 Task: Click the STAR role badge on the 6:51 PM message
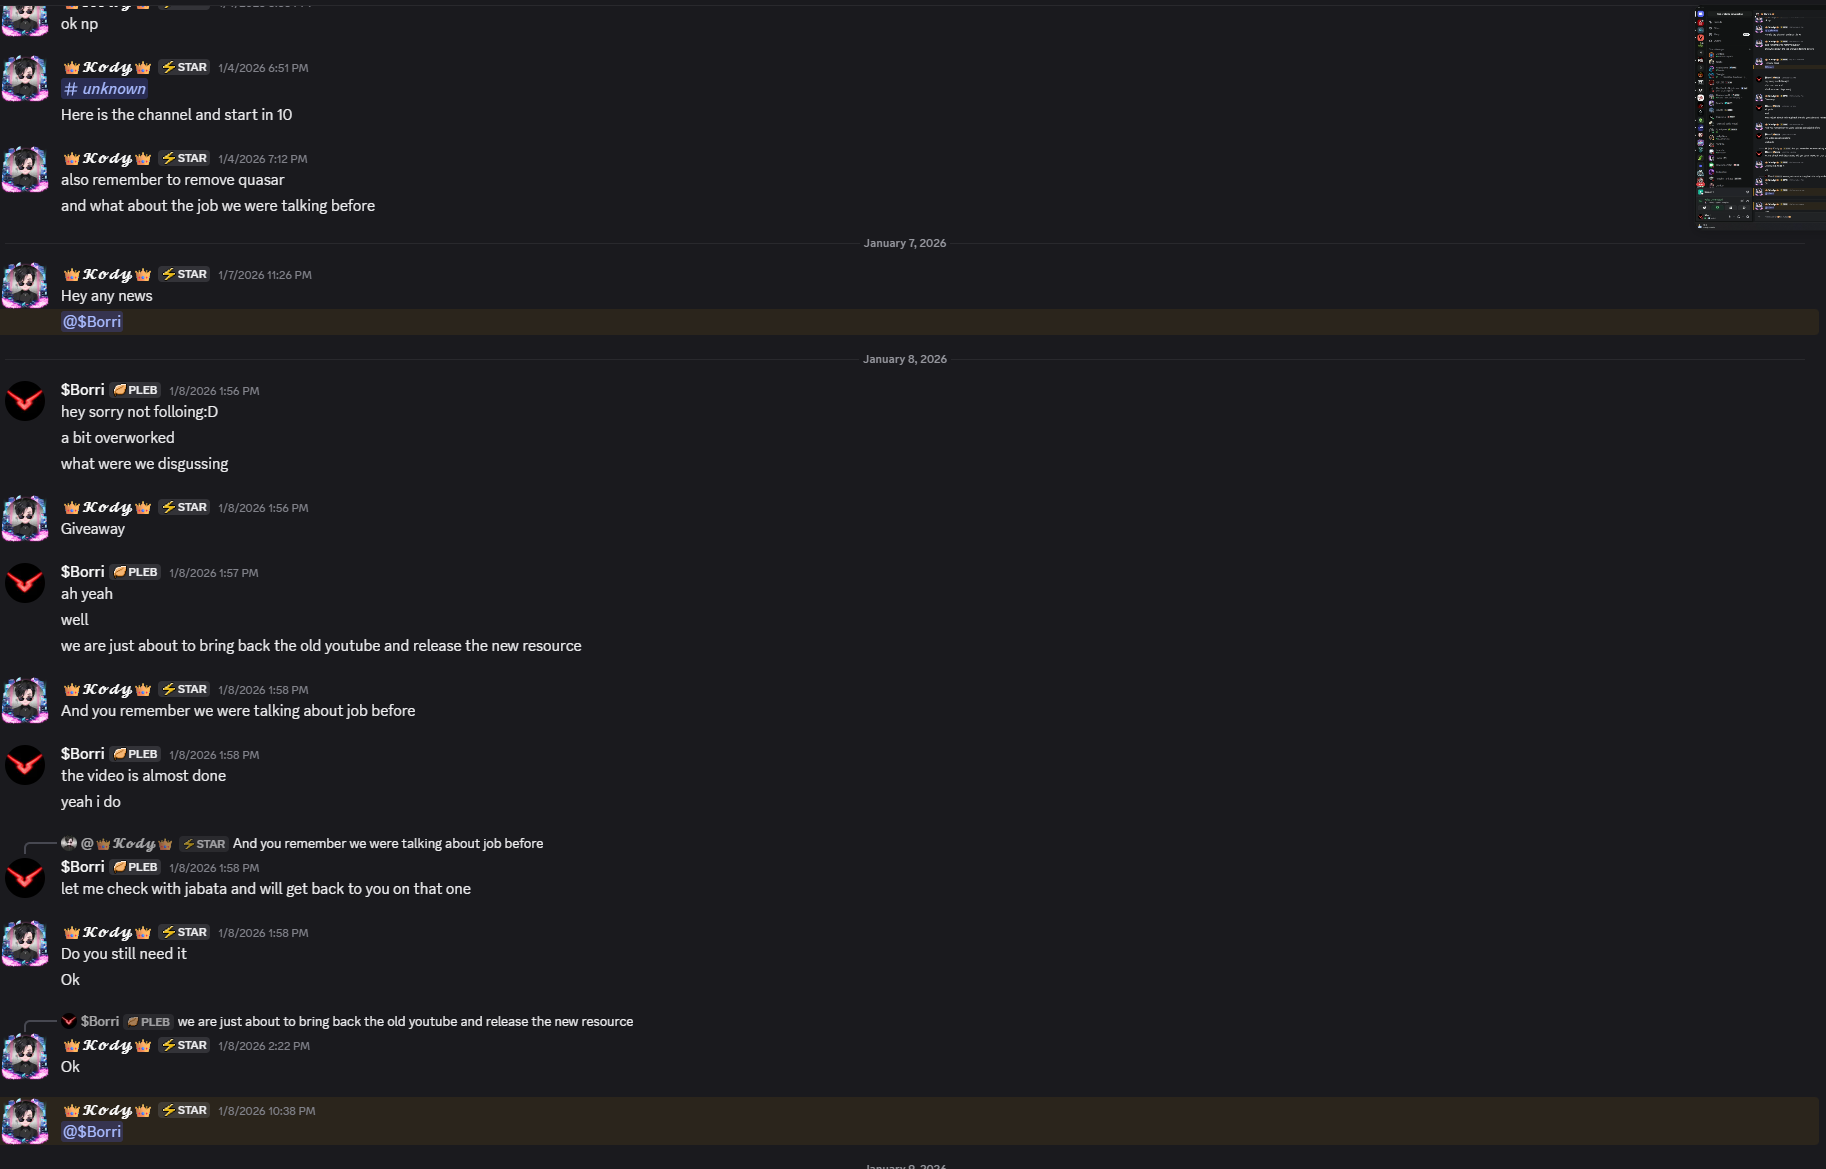coord(184,68)
